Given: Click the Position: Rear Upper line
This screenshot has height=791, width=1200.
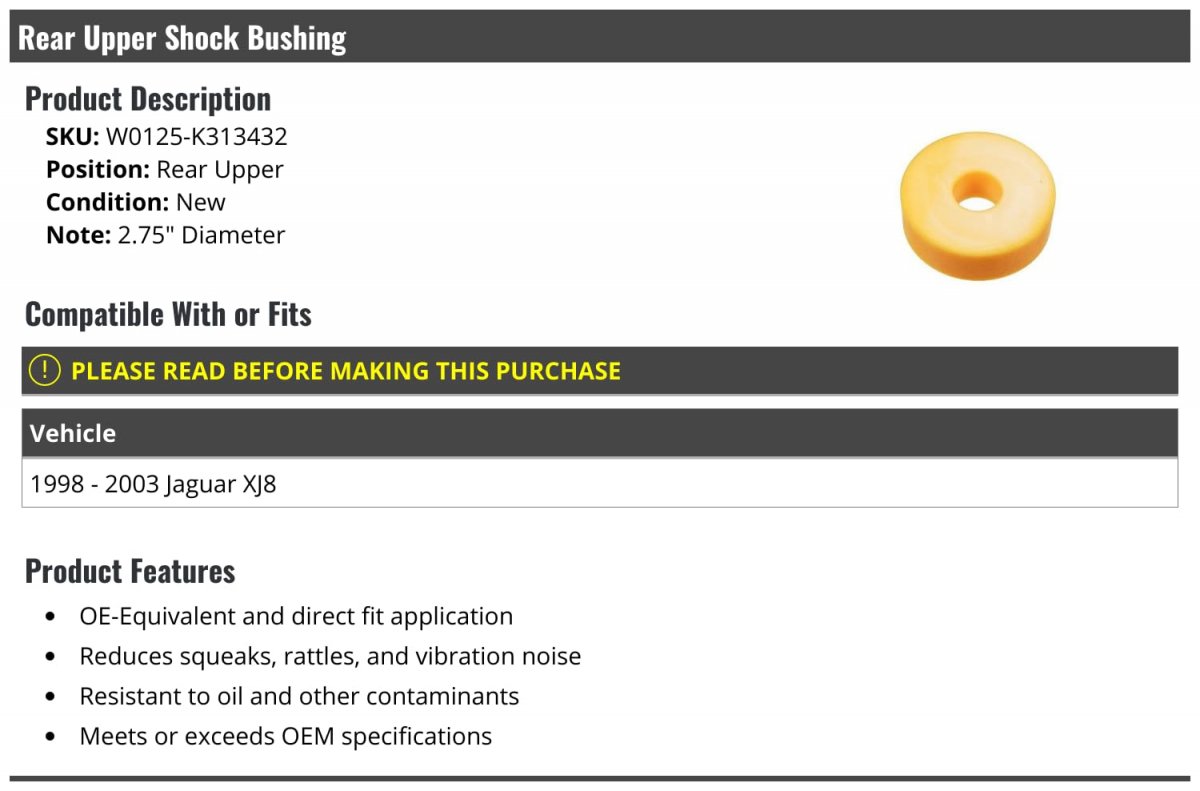Looking at the screenshot, I should pyautogui.click(x=165, y=170).
